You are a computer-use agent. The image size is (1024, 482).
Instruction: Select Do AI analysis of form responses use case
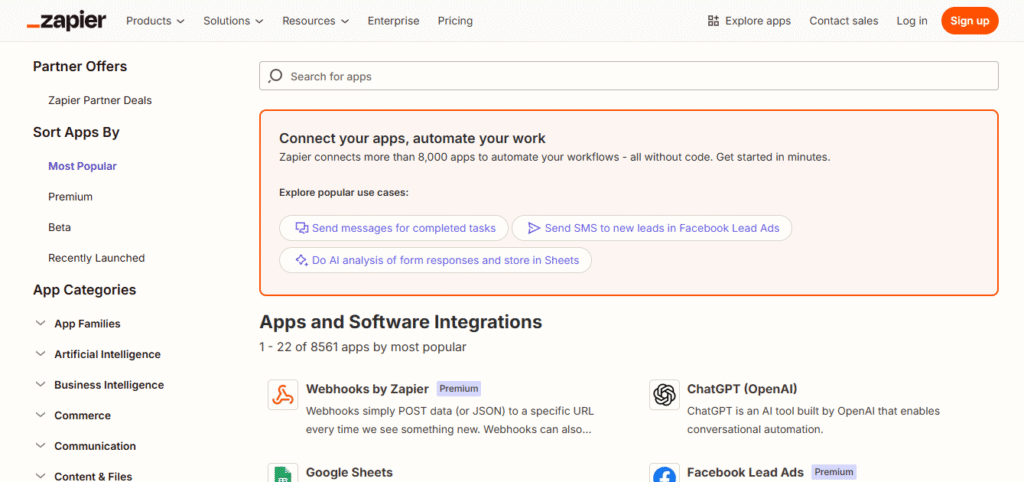[436, 260]
